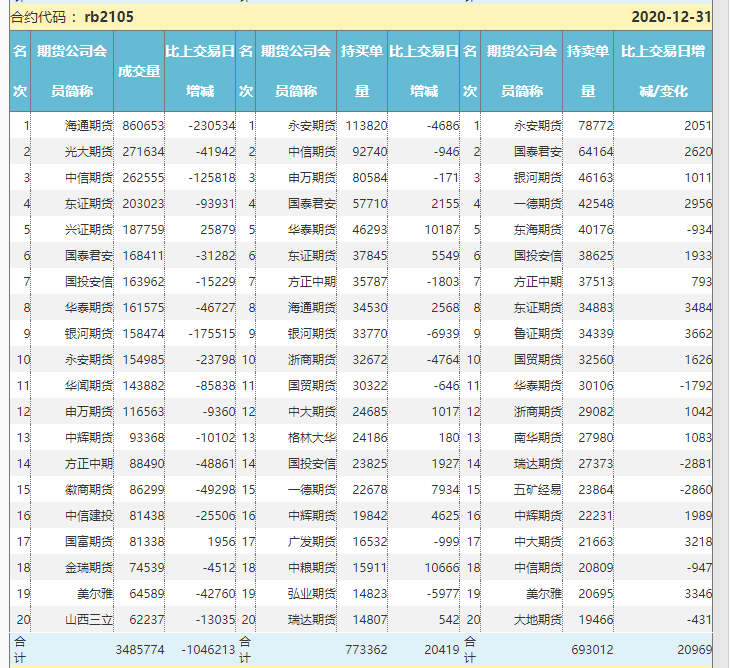
Task: Click long position change 10187
Action: click(442, 230)
